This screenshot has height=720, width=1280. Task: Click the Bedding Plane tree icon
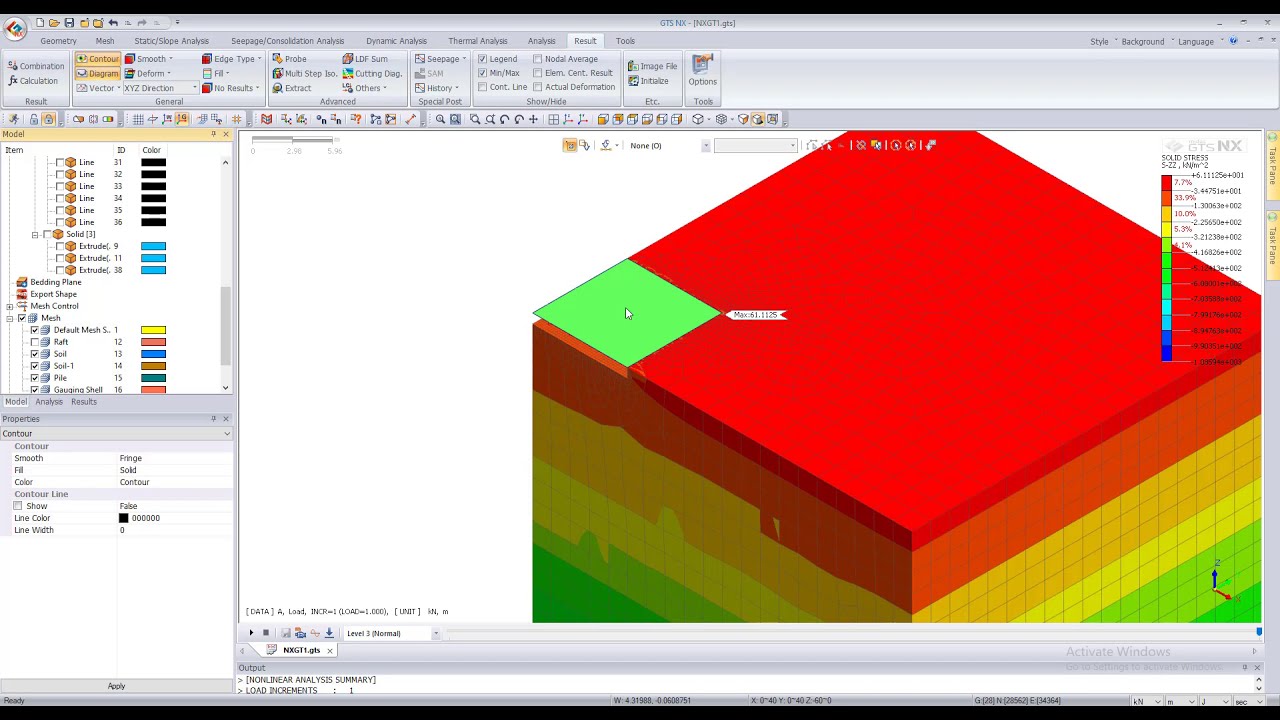click(22, 282)
